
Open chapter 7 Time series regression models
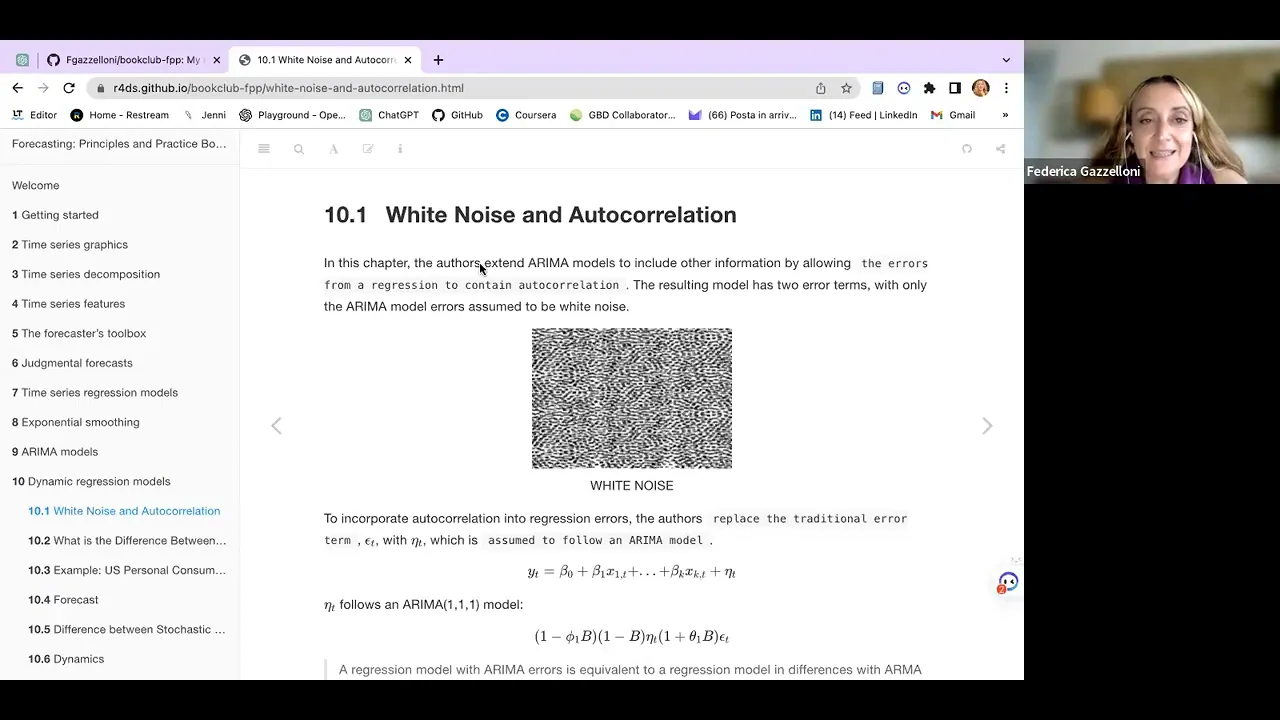click(x=95, y=392)
